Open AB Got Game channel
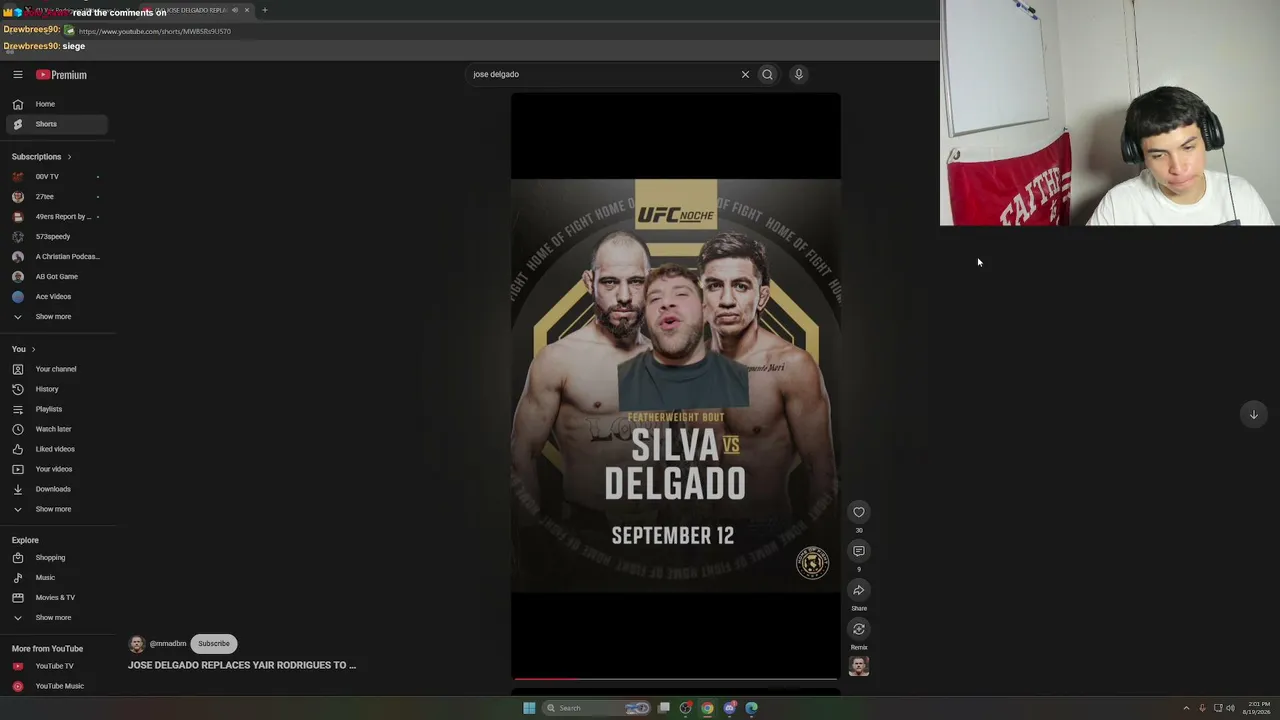The image size is (1280, 720). 57,277
